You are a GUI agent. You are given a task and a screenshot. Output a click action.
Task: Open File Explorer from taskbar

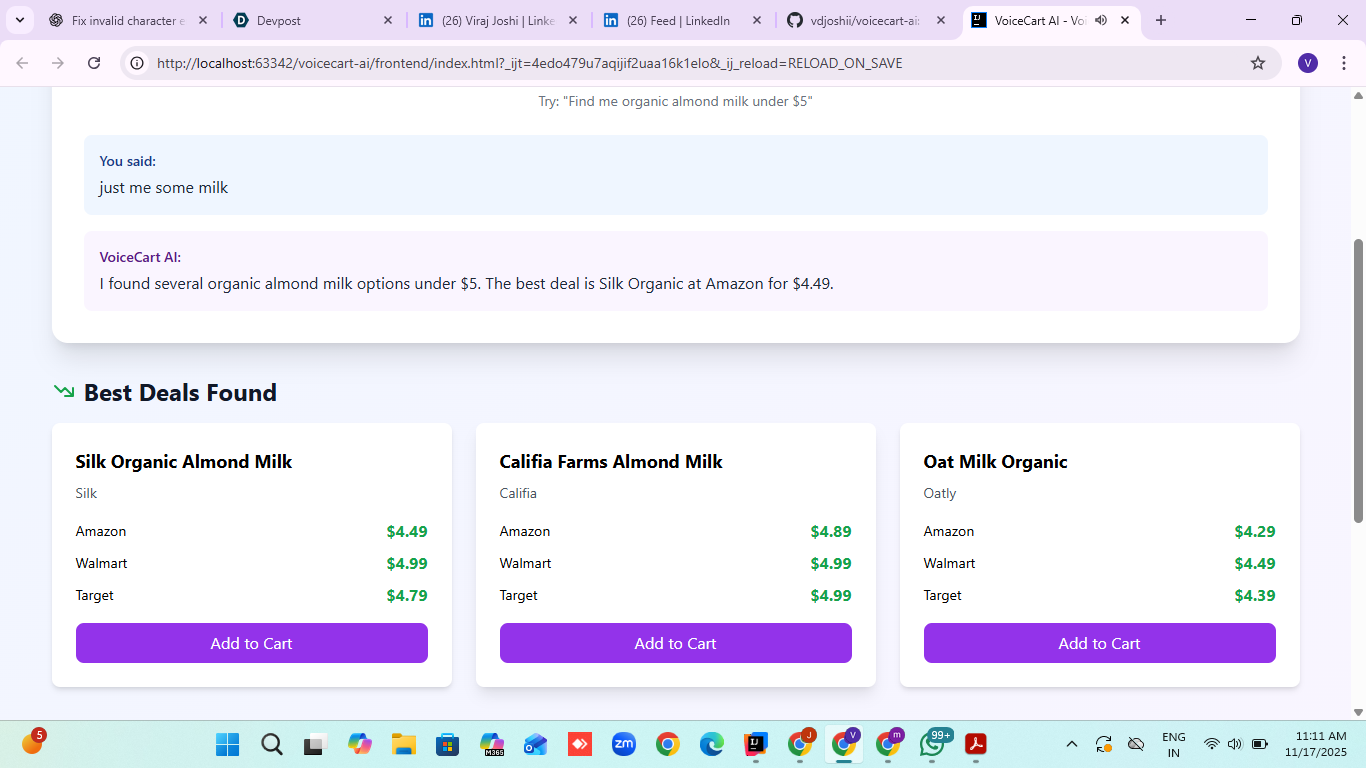tap(404, 744)
